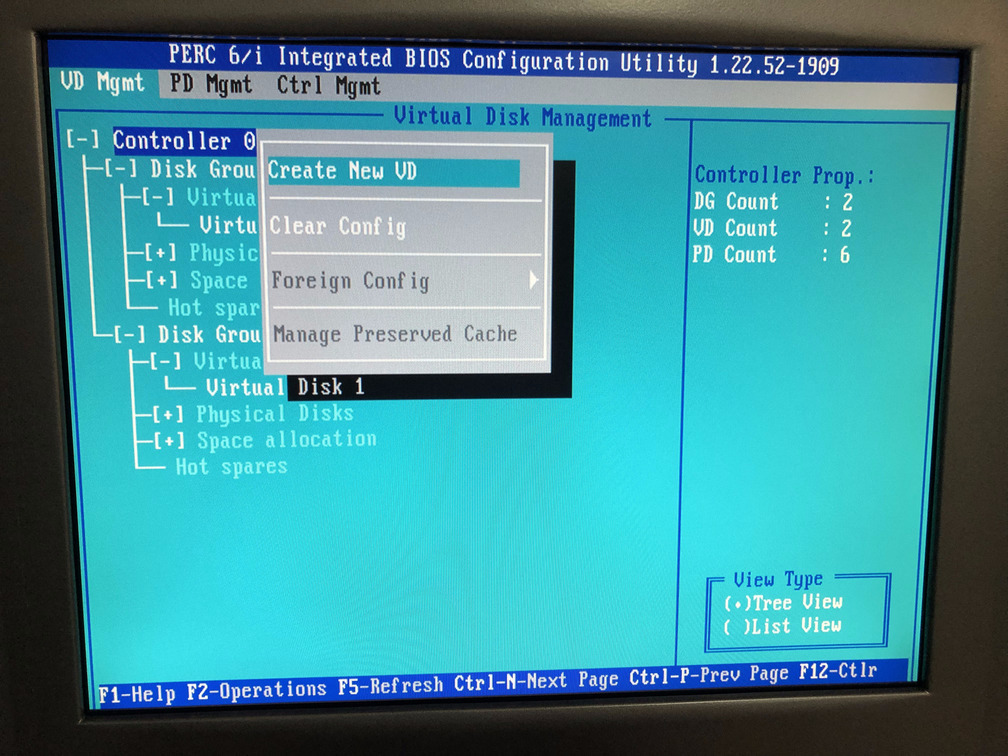
Task: Click the PD Count value
Action: point(845,255)
